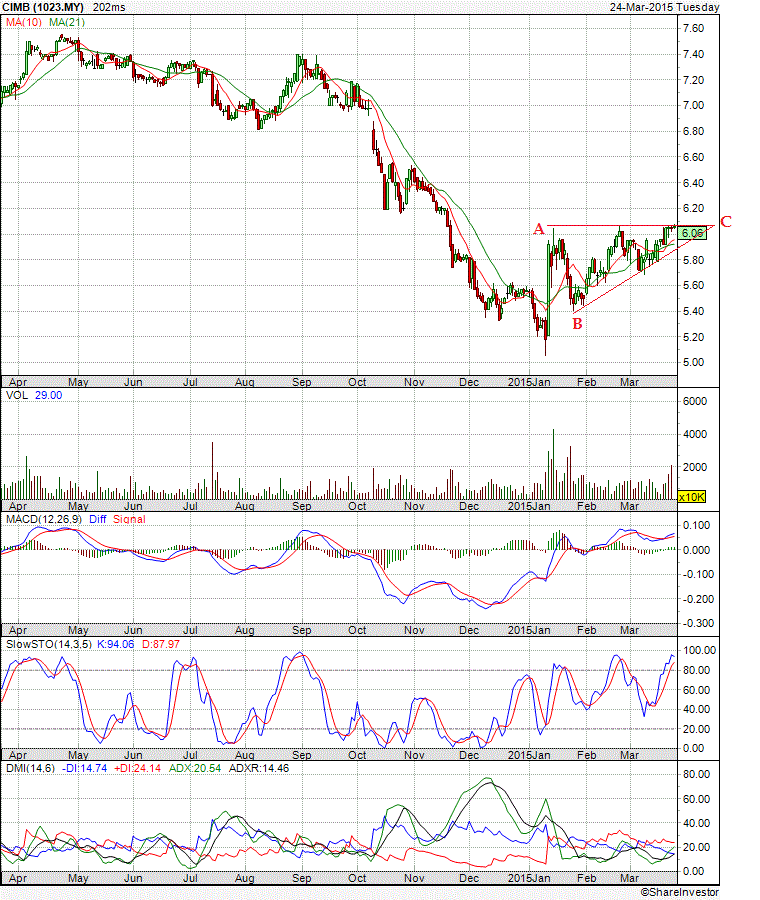Viewport: 760px width, 900px height.
Task: Click the SlowSTO(14,3,5) indicator label
Action: 49,645
